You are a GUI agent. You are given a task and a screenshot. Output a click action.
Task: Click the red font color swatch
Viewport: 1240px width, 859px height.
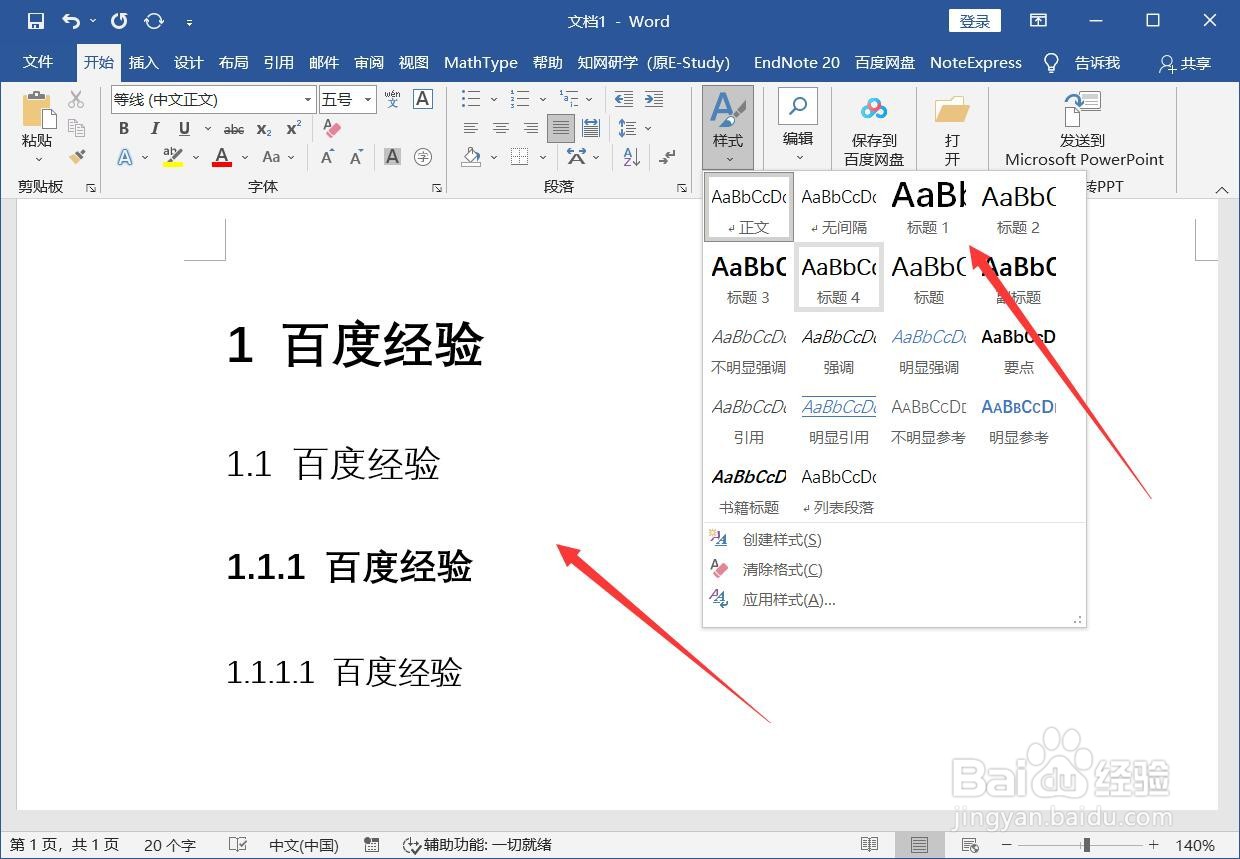[x=221, y=158]
